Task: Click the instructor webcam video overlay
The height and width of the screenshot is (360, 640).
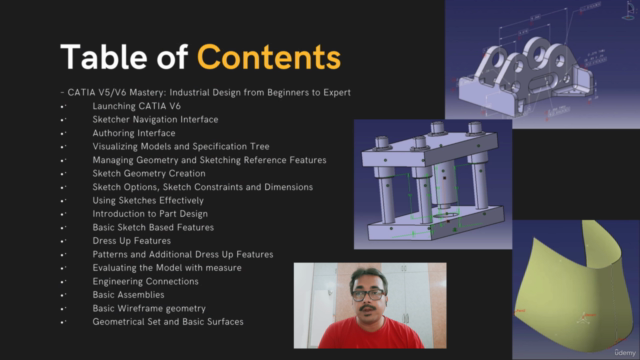Action: [x=370, y=305]
